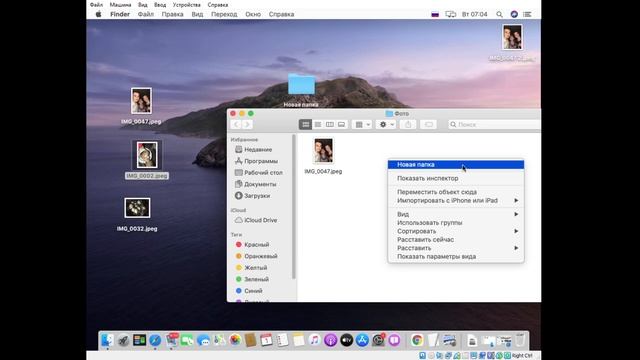Viewport: 640px width, 360px height.
Task: Switch Finder to list view
Action: (x=318, y=124)
